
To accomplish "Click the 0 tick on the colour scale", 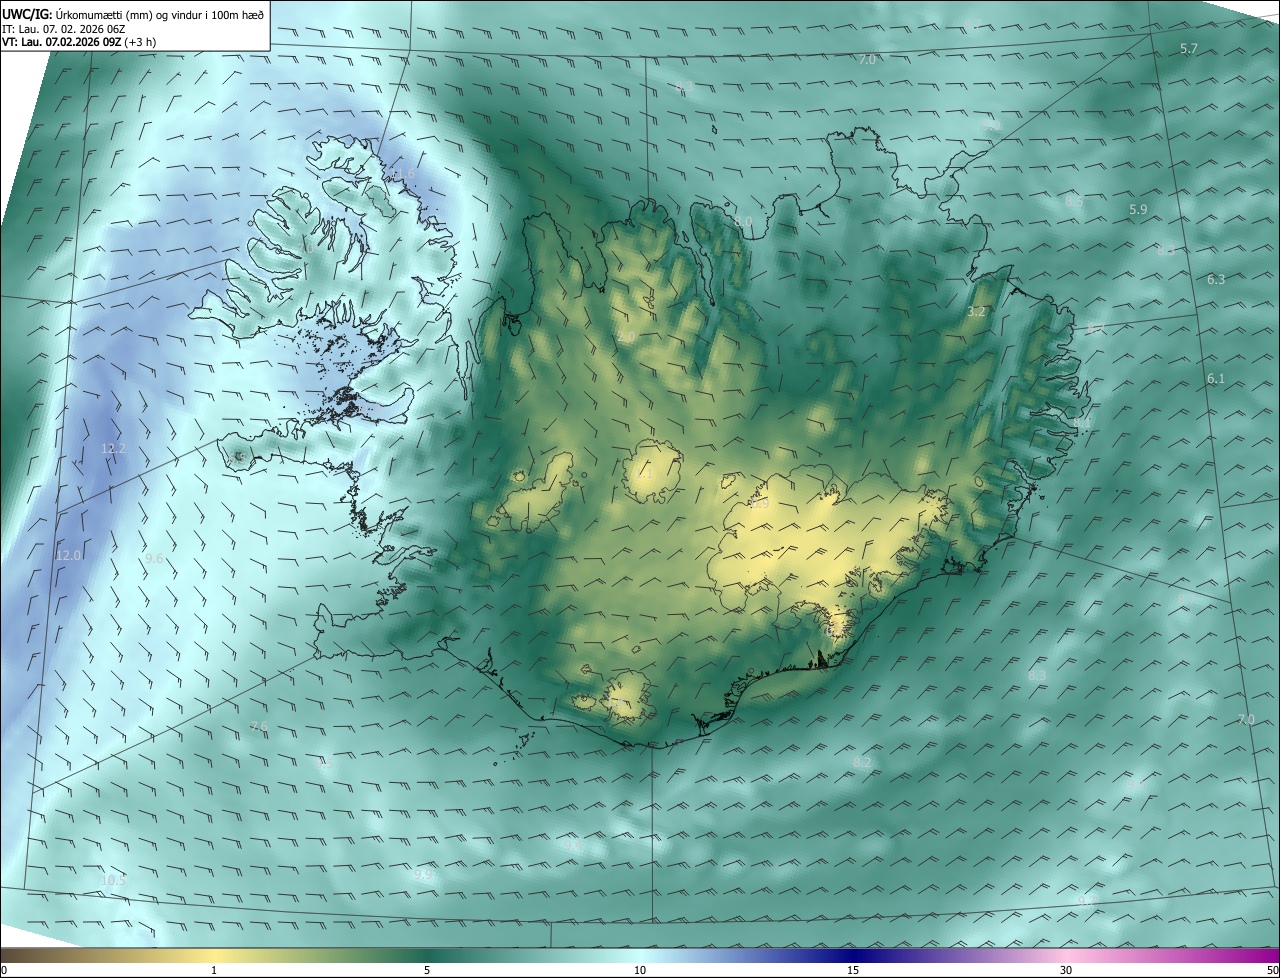I will (4, 970).
